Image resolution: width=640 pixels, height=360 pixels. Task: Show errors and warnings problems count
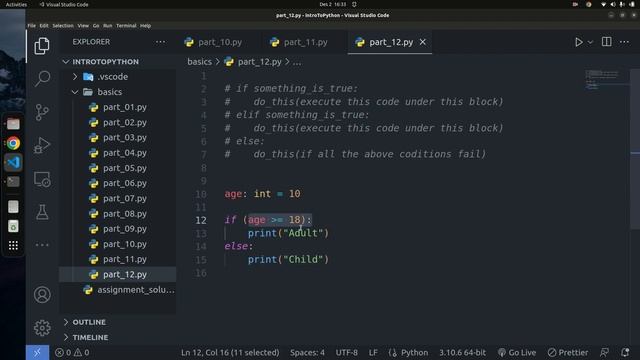pyautogui.click(x=72, y=352)
